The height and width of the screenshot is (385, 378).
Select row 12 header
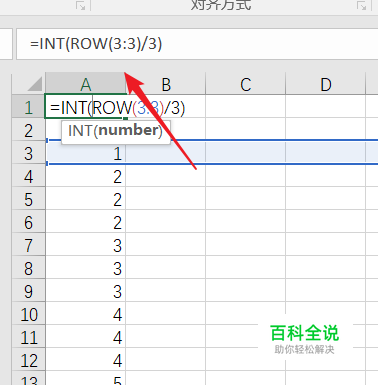pos(28,360)
